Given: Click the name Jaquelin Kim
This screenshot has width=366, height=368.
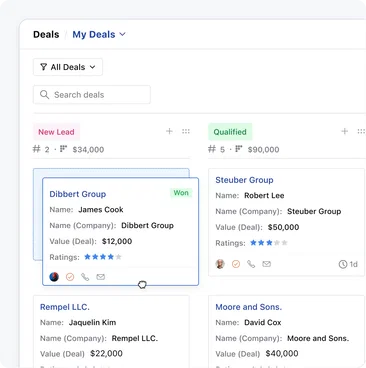Looking at the screenshot, I should tap(92, 323).
